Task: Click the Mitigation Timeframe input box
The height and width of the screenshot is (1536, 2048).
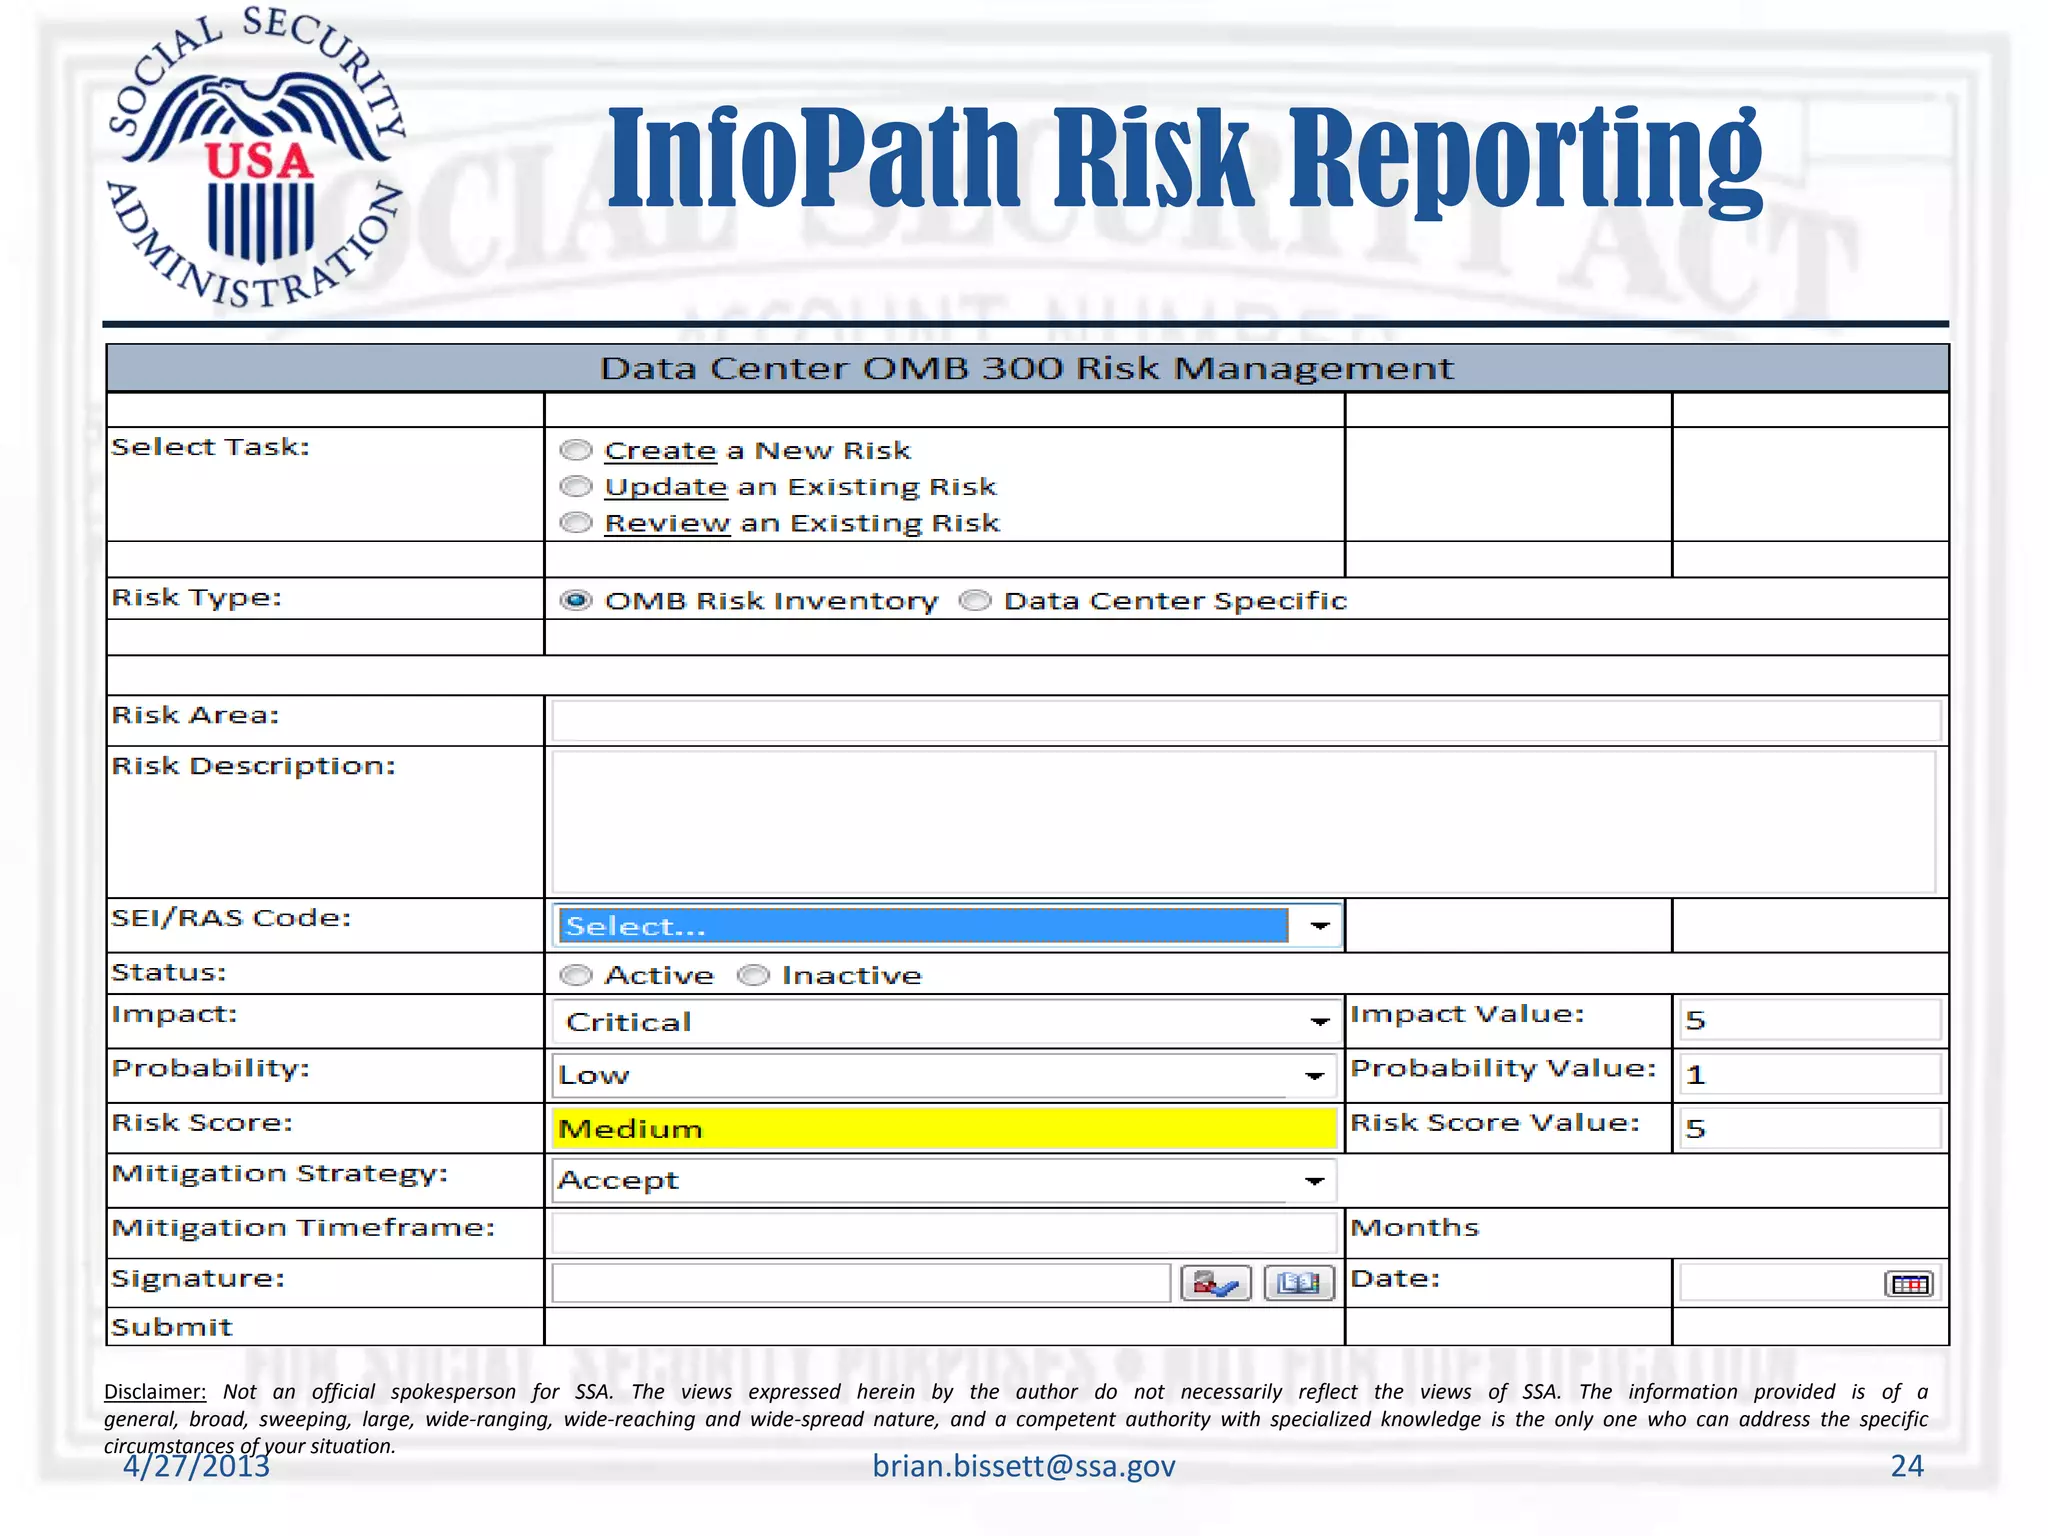Action: pos(943,1233)
